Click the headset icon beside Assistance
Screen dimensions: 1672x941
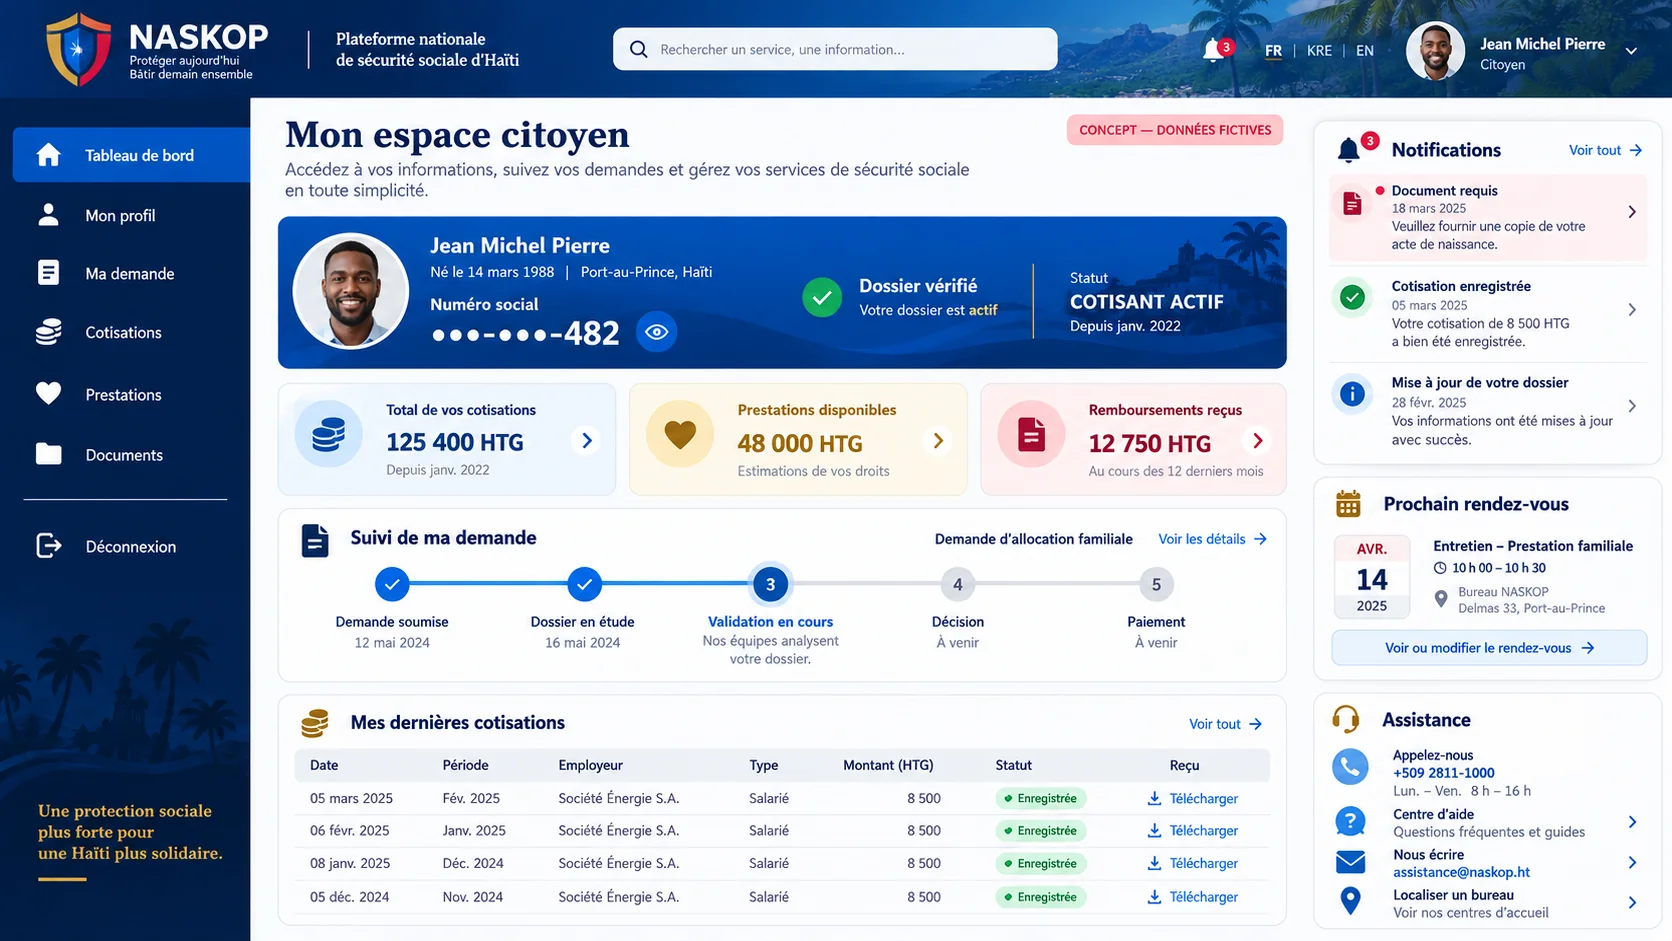click(x=1346, y=719)
